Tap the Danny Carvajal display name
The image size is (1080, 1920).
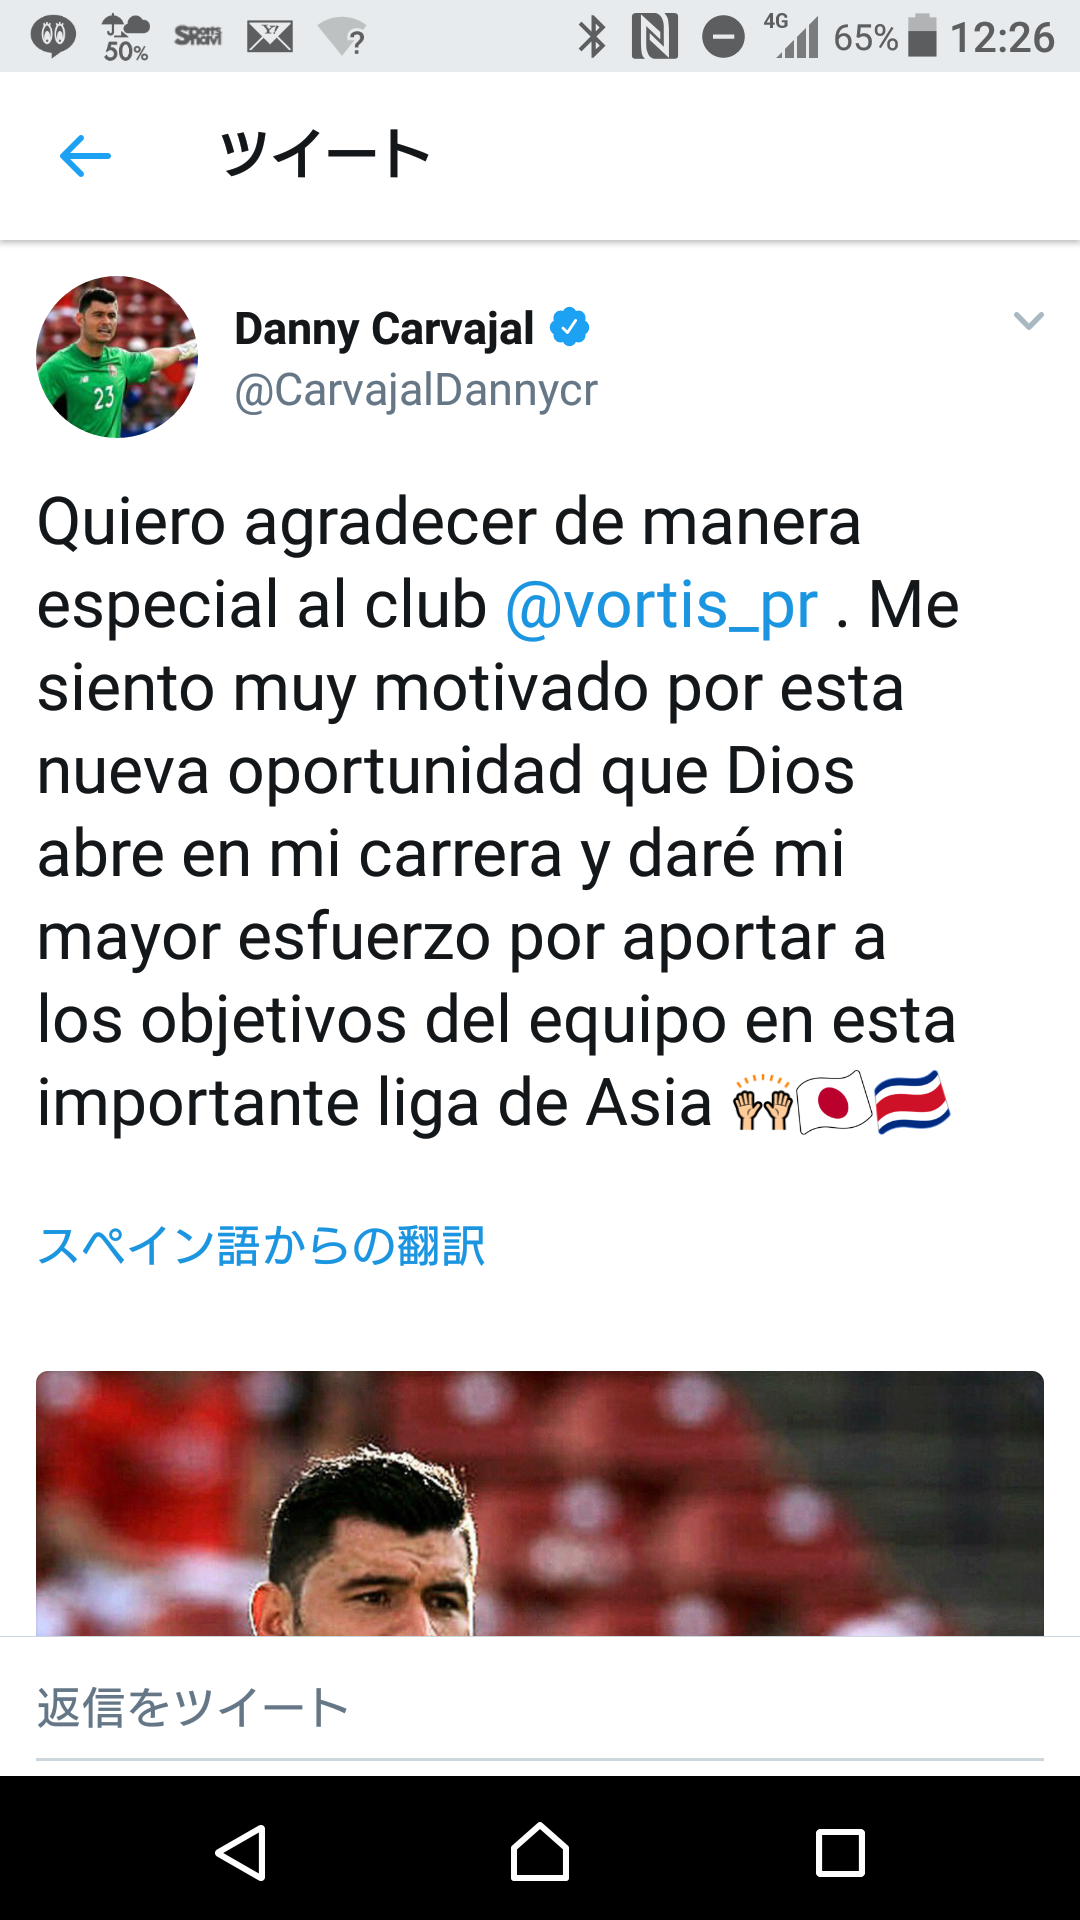tap(384, 328)
